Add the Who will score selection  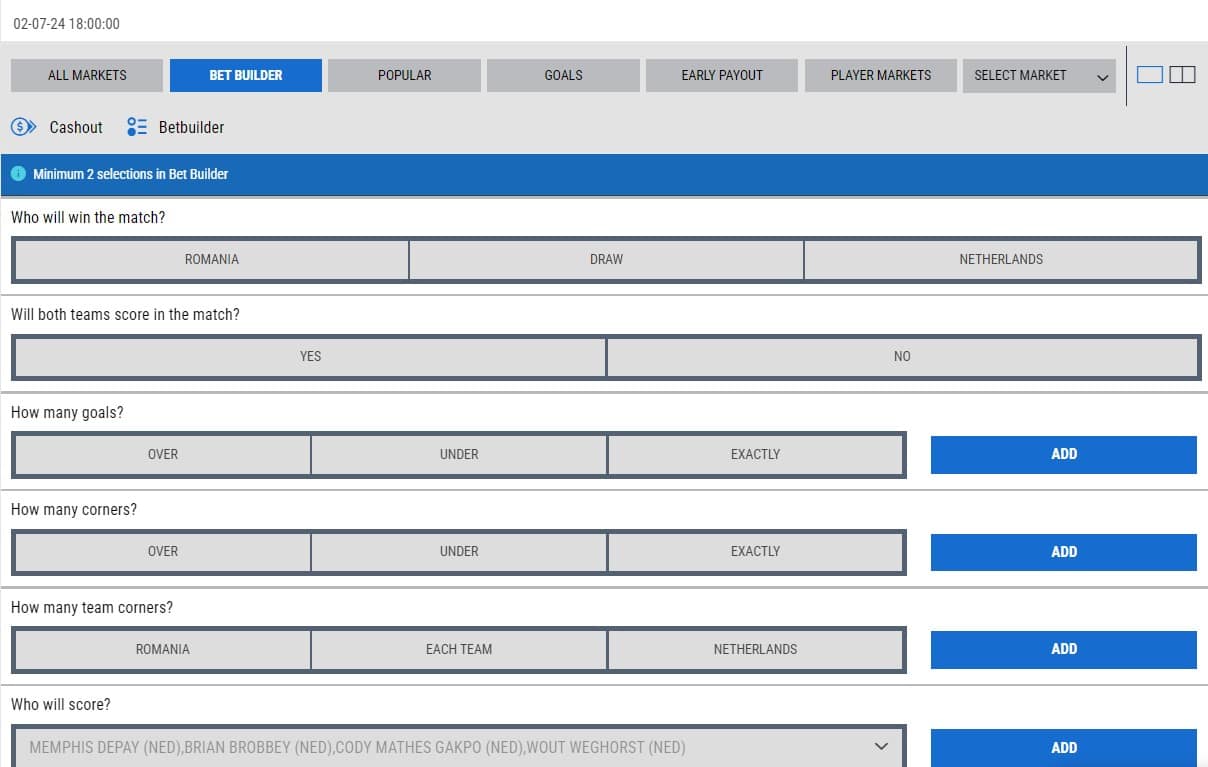[x=1063, y=747]
